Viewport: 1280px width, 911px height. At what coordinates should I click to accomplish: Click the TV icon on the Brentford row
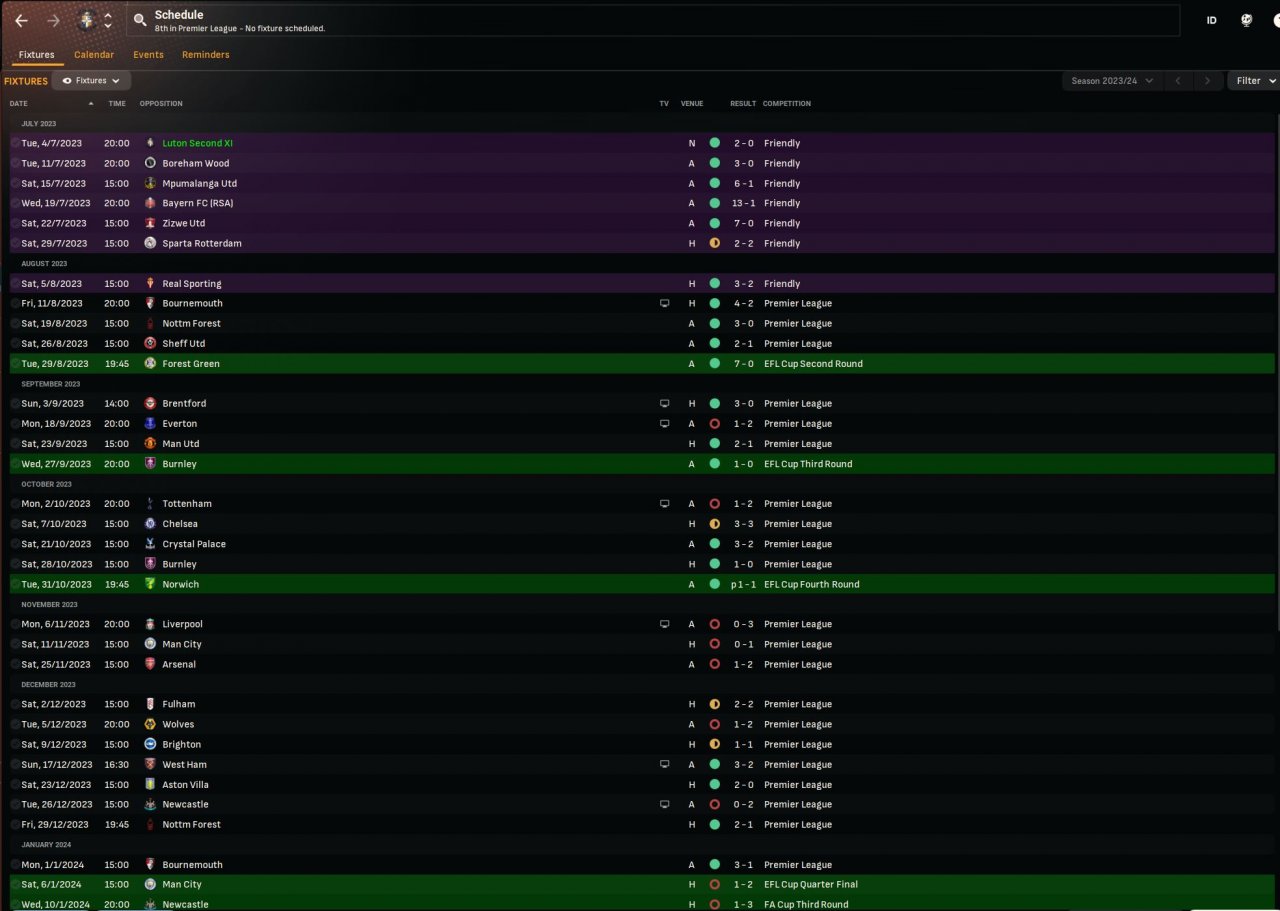[664, 403]
